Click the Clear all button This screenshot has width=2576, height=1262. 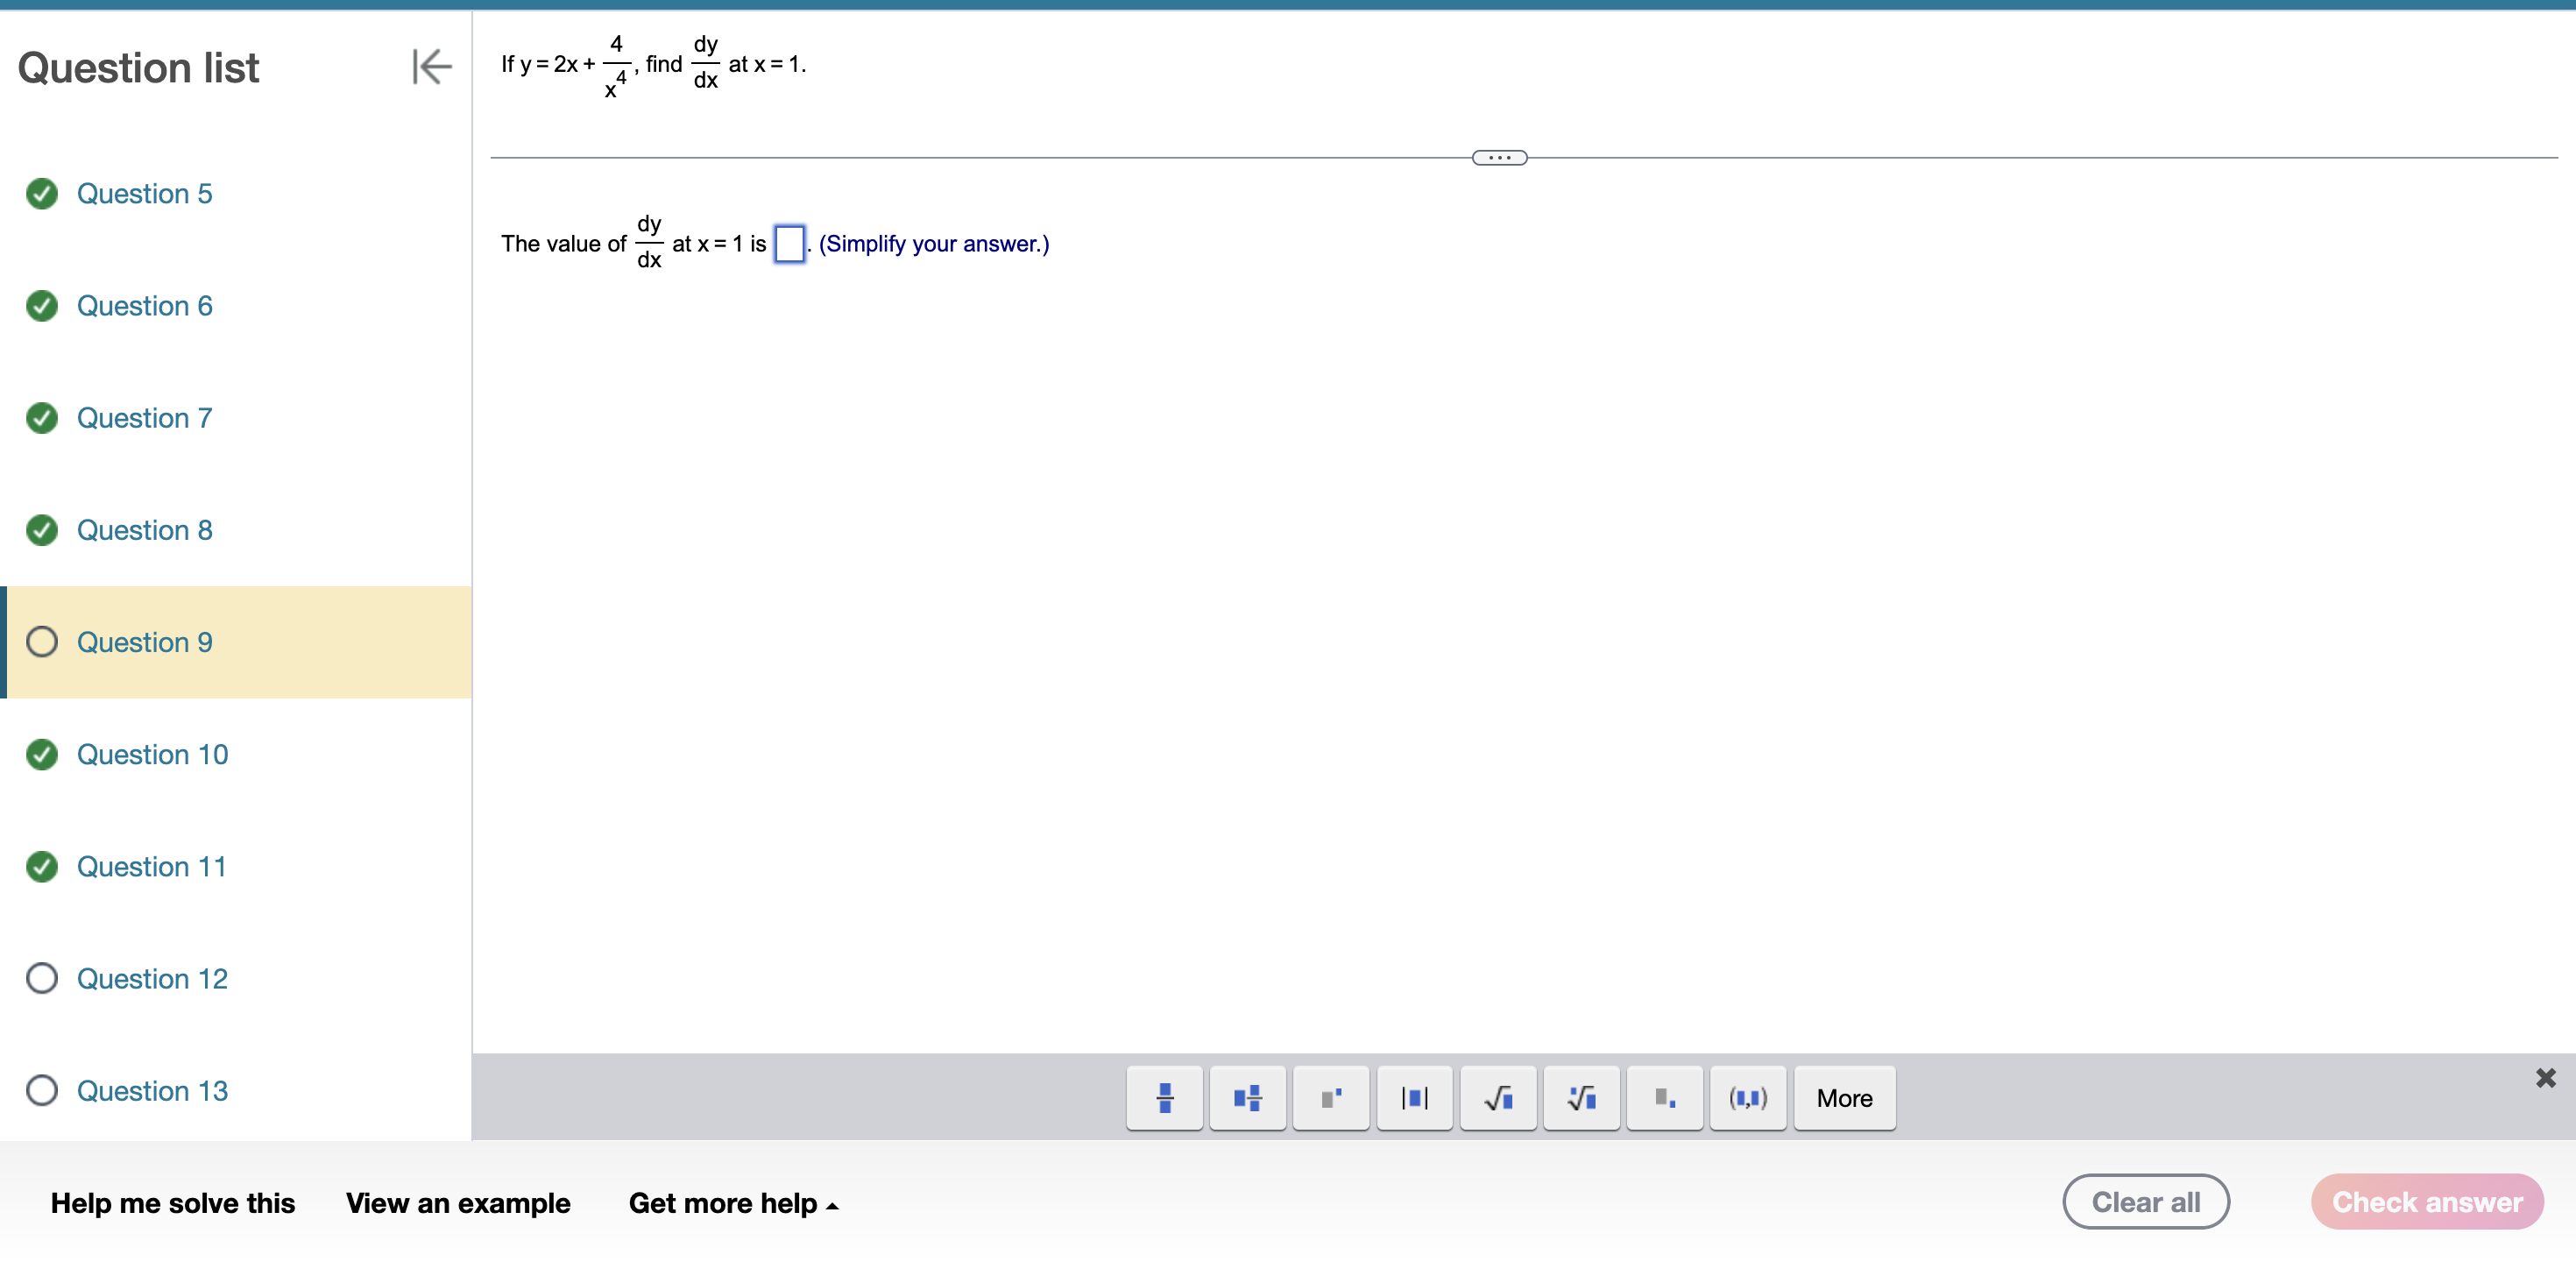(x=2146, y=1201)
